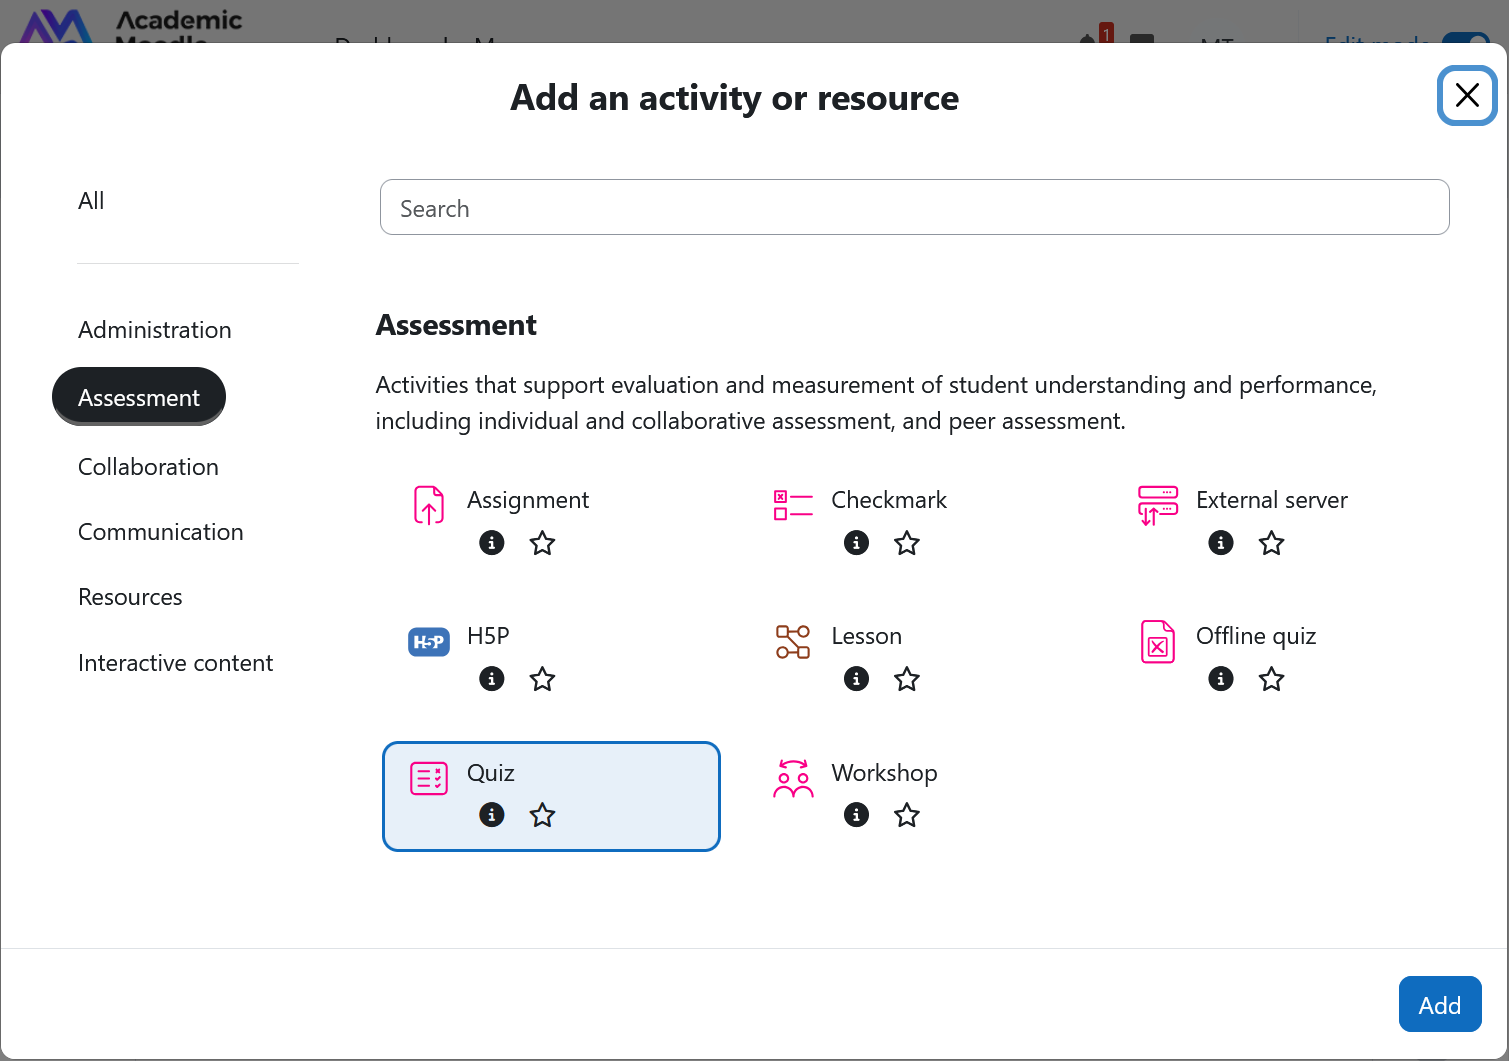Select the H5P activity icon
Viewport: 1509px width, 1061px height.
(429, 642)
